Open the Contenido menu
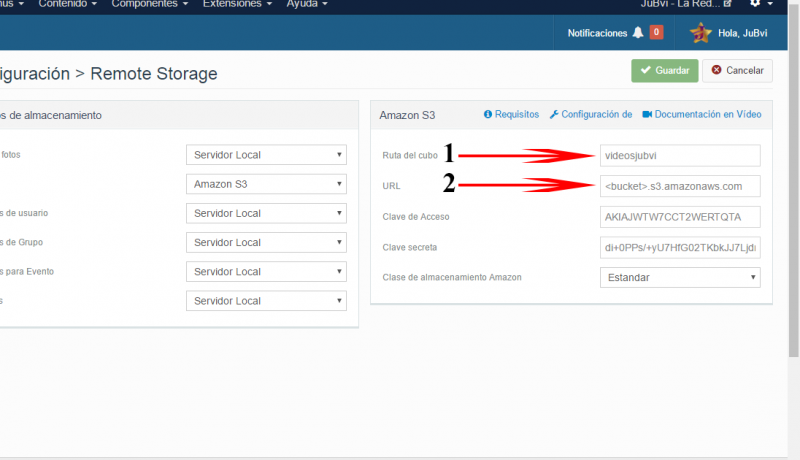The image size is (800, 460). [67, 4]
